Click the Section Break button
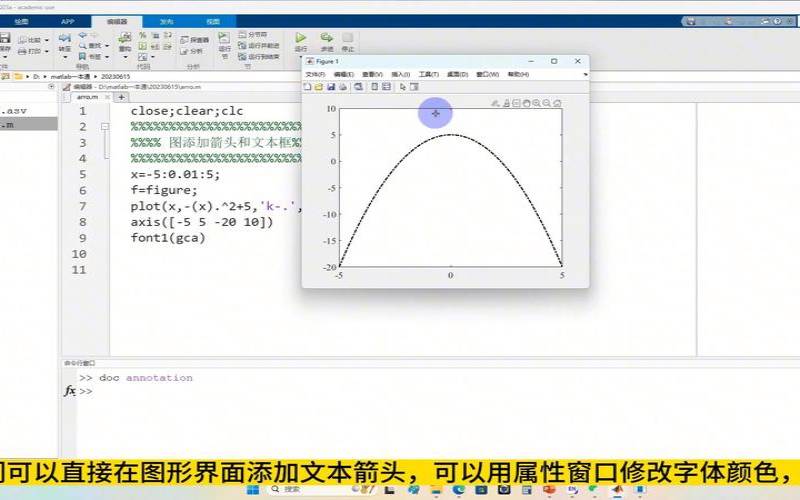 (253, 34)
